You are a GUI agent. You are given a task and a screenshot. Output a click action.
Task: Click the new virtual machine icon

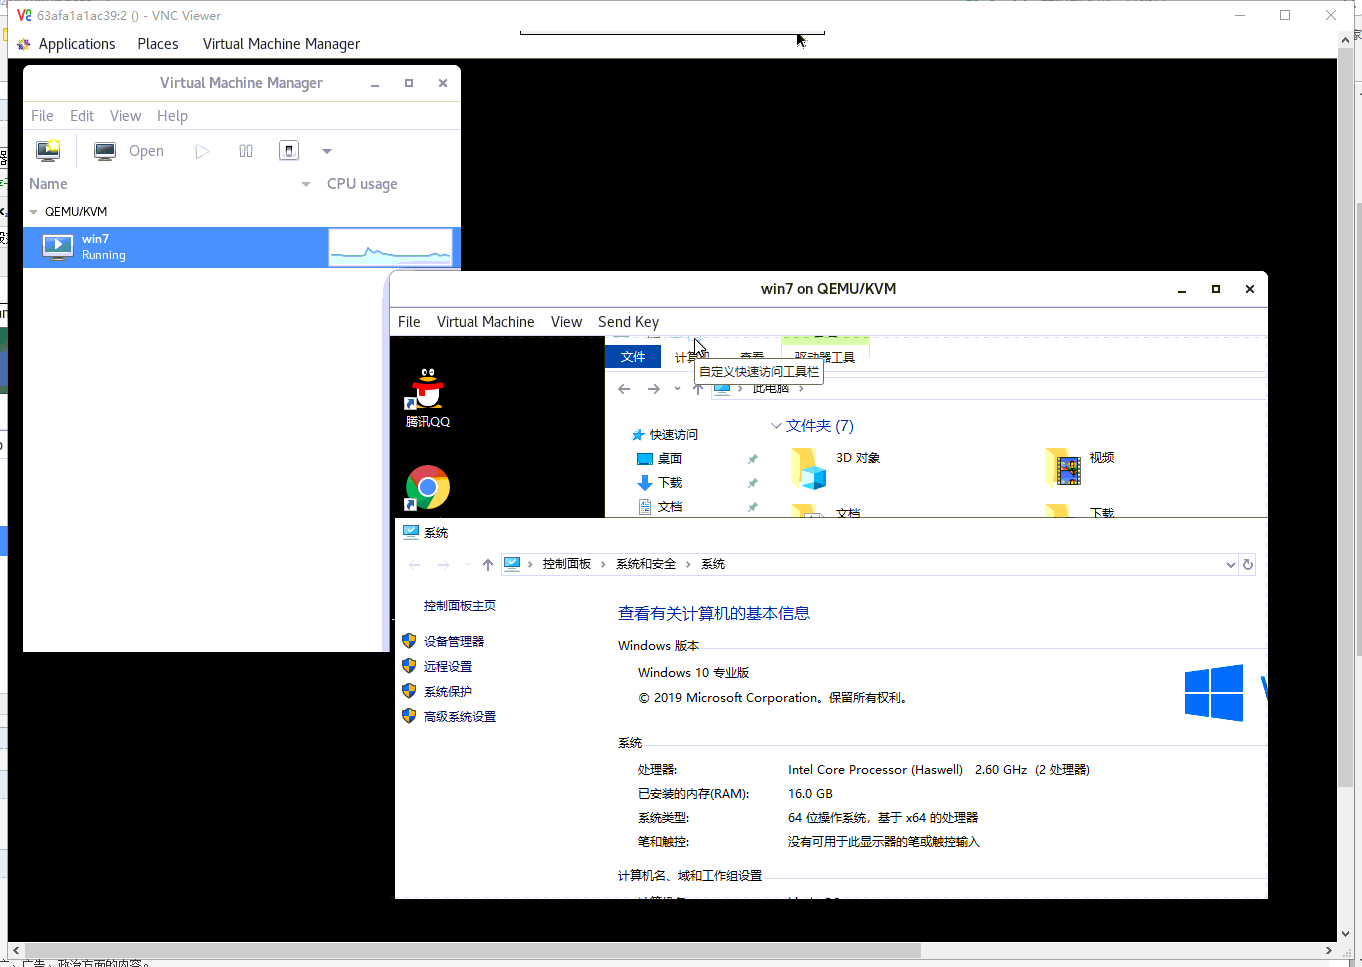48,151
